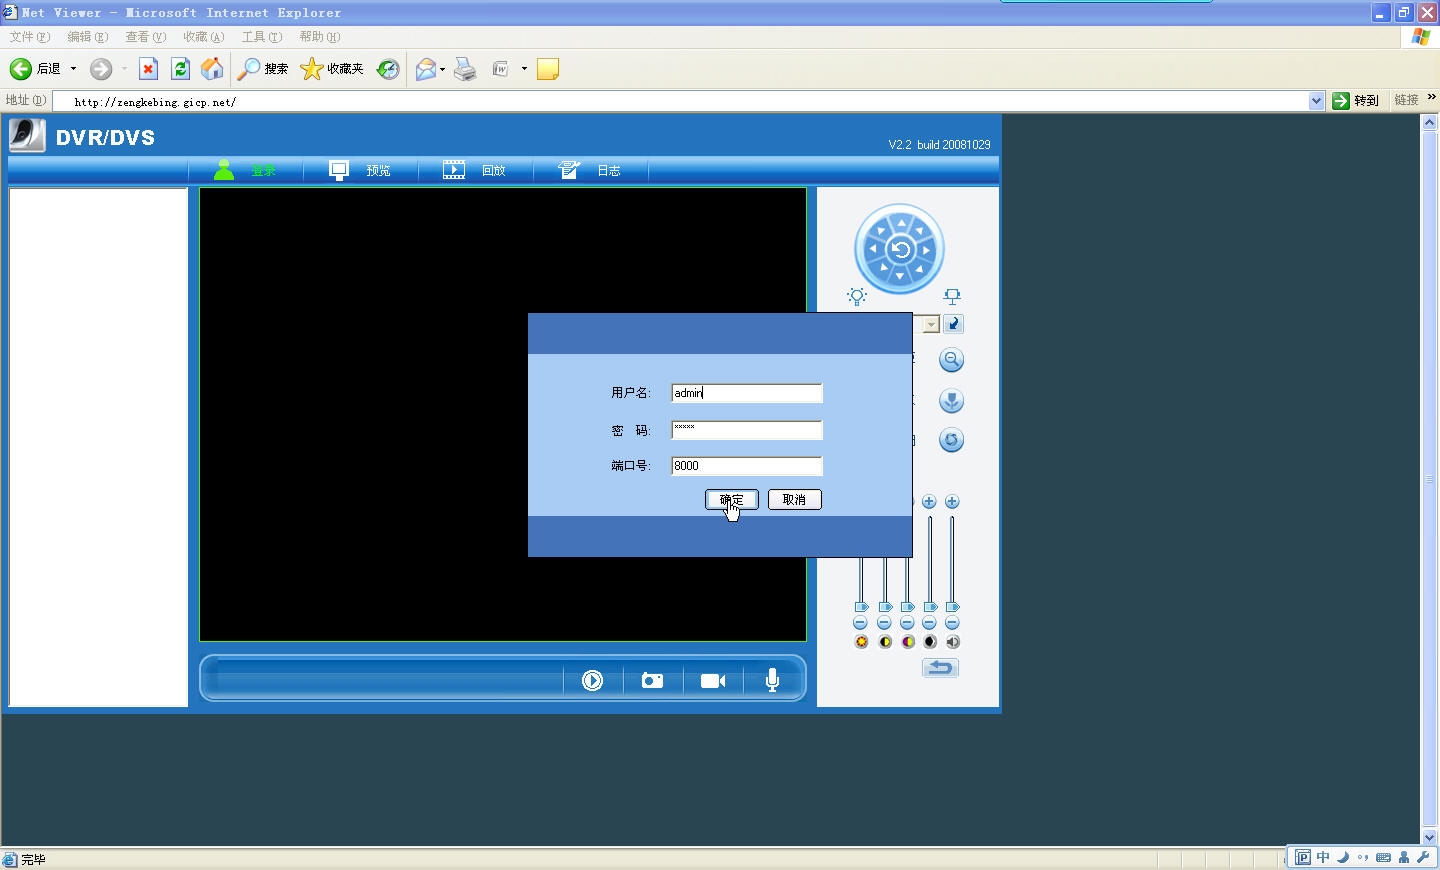
Task: Click the saturation color circle icon
Action: (908, 642)
